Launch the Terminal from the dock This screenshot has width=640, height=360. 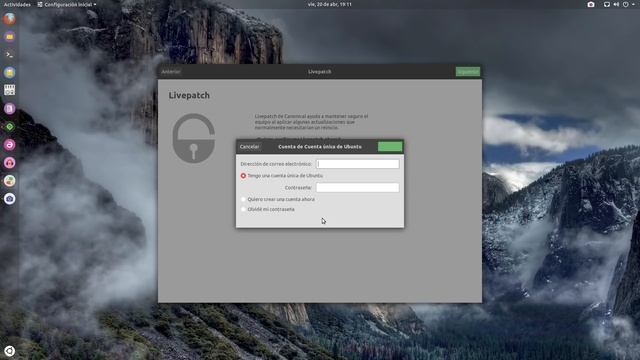pos(9,55)
